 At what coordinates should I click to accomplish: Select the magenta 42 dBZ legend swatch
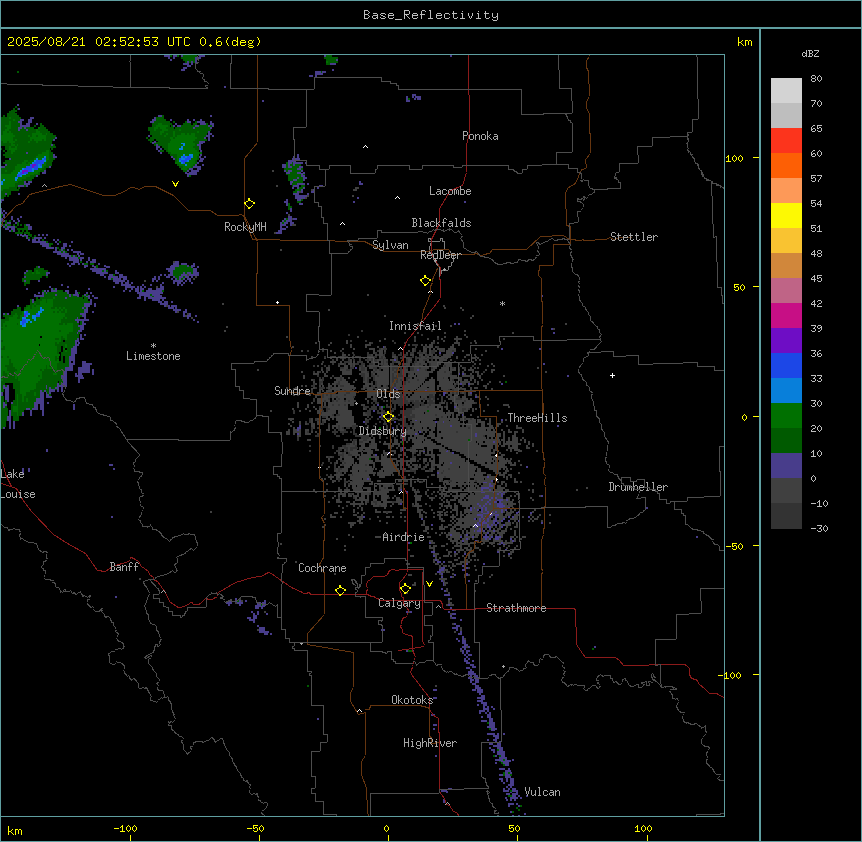[x=786, y=315]
